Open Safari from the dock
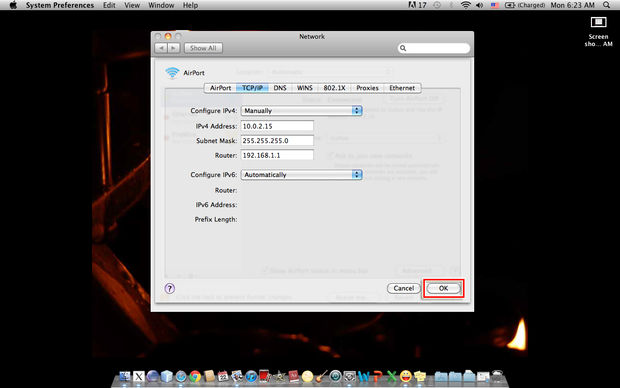 click(181, 376)
